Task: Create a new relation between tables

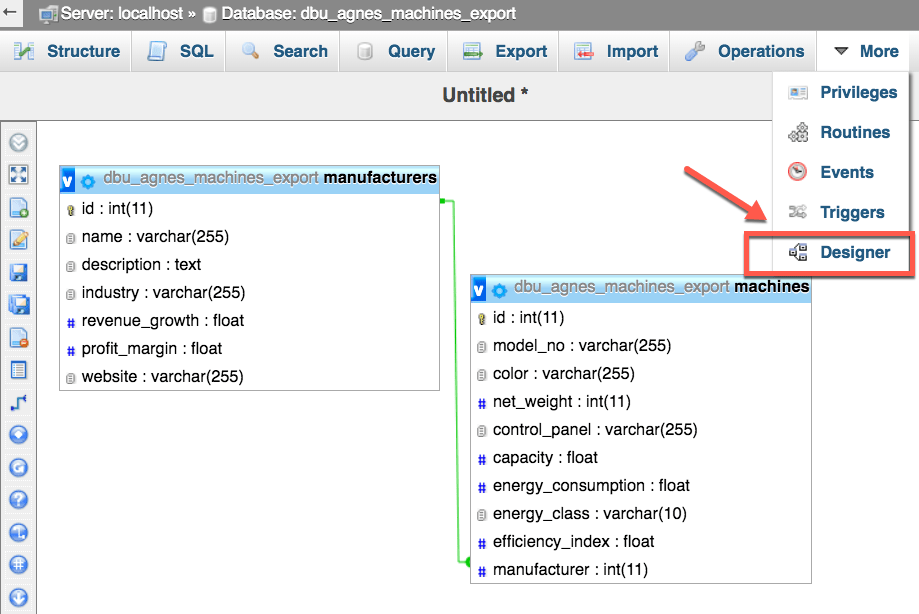Action: (x=18, y=402)
